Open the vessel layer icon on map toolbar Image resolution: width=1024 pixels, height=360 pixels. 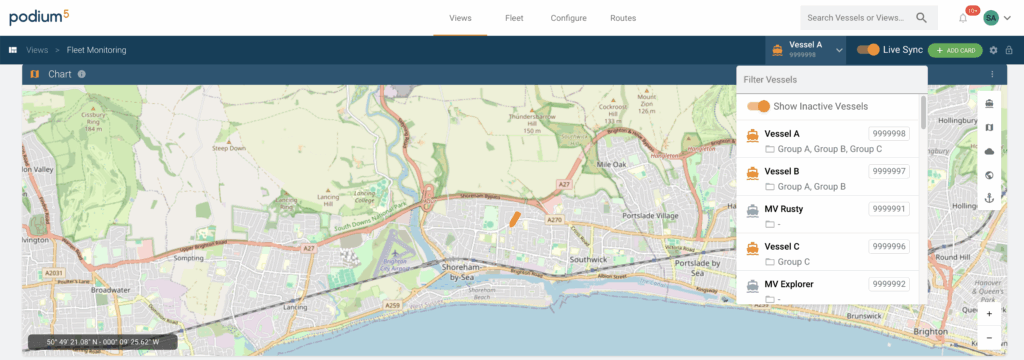(x=989, y=103)
